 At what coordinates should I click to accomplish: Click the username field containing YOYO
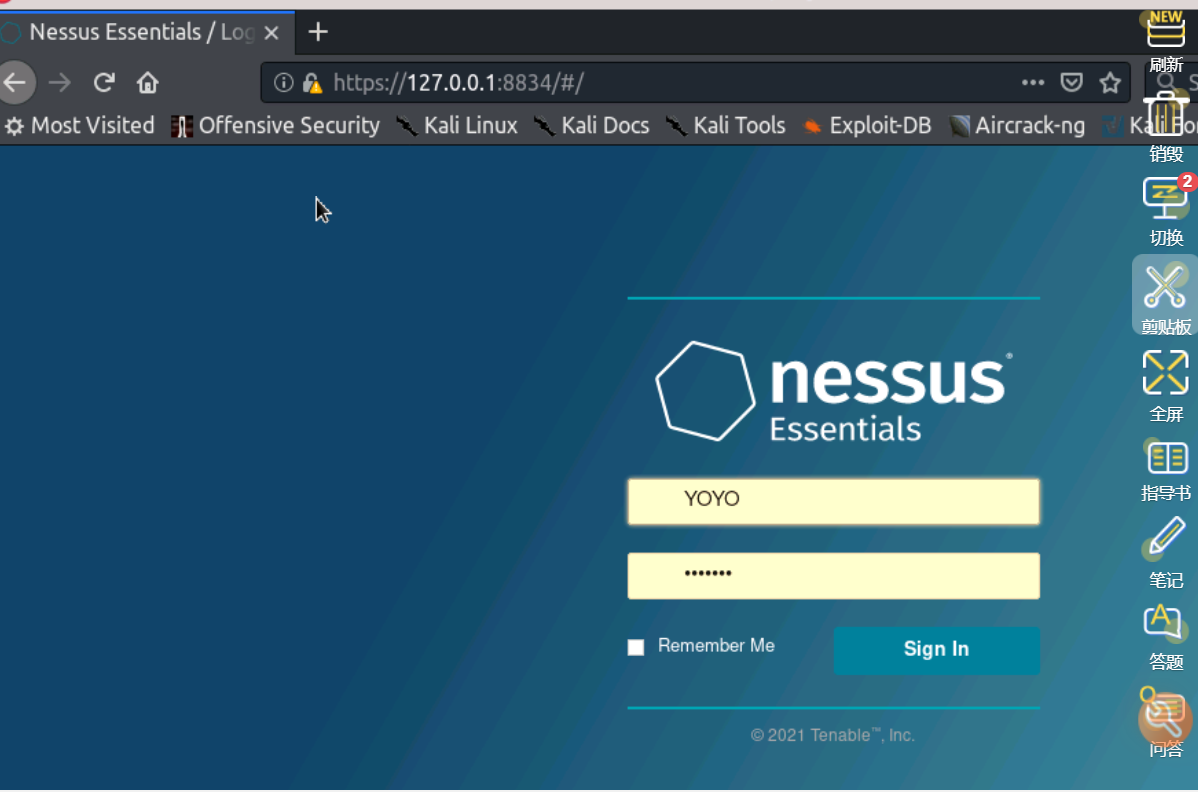834,501
